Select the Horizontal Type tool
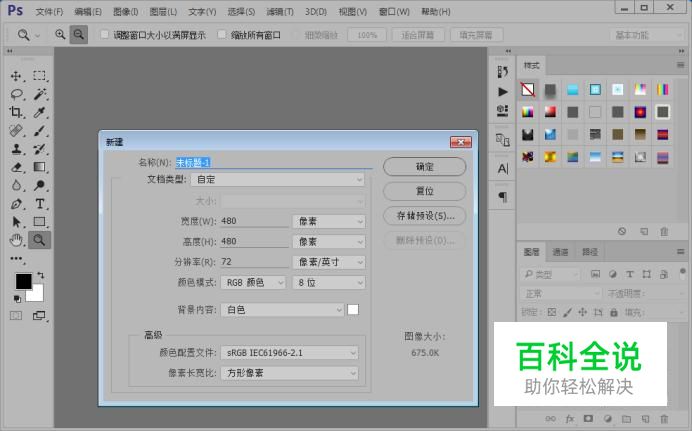 [39, 204]
